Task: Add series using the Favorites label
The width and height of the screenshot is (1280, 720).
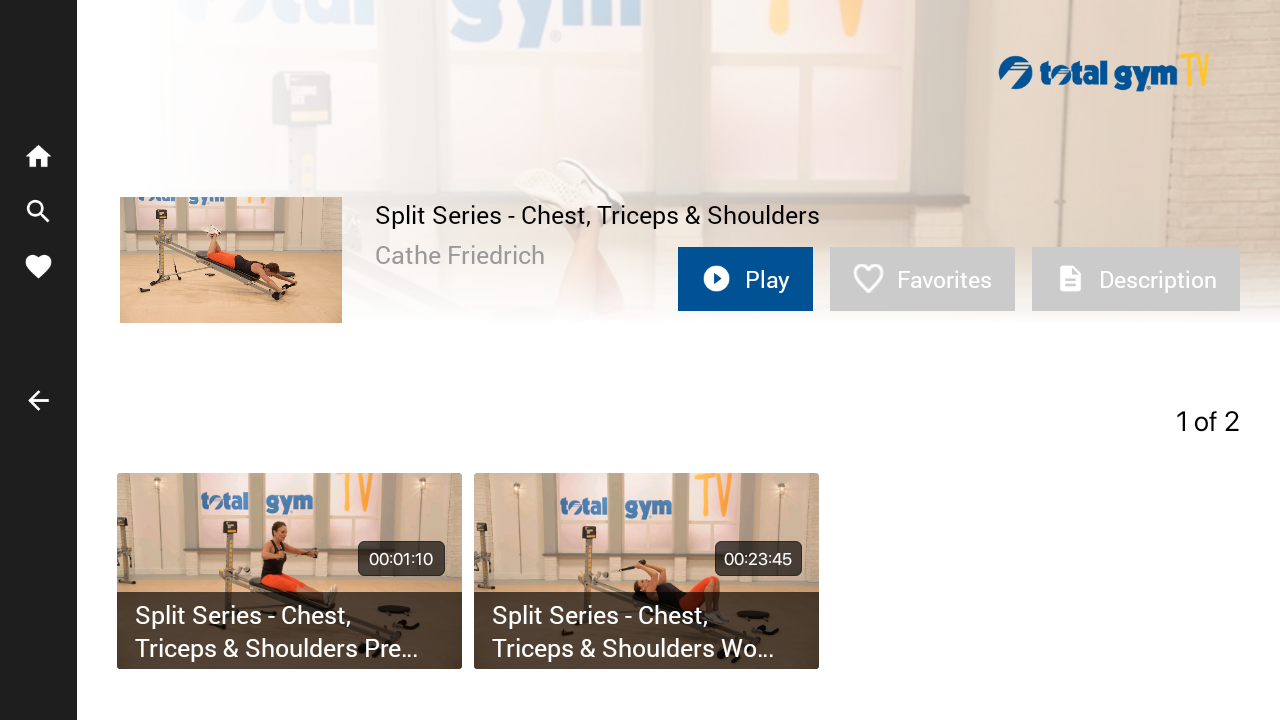Action: pos(944,280)
